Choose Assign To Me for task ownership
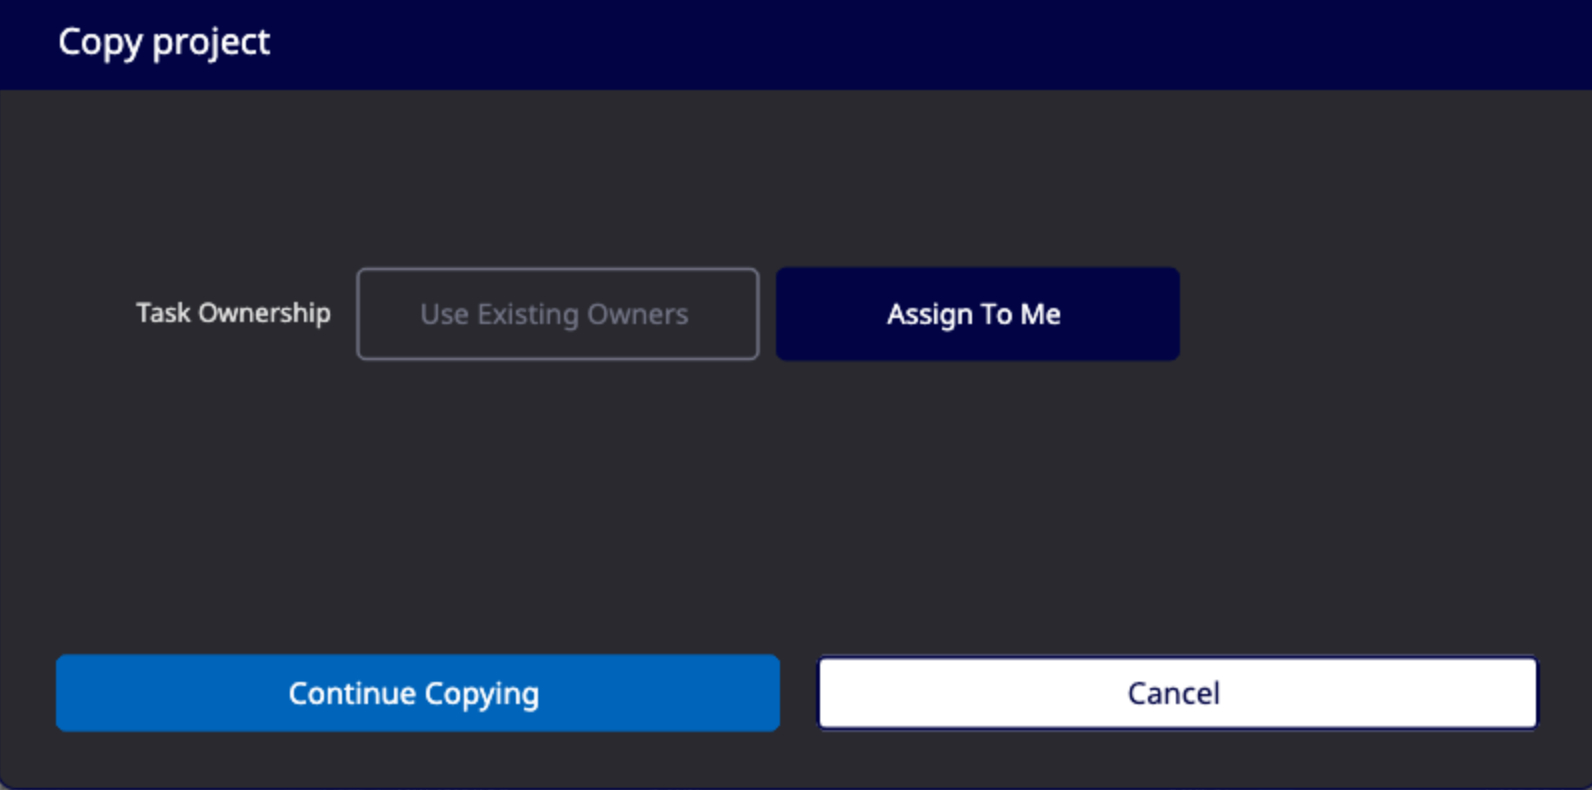Viewport: 1592px width, 790px height. 977,314
